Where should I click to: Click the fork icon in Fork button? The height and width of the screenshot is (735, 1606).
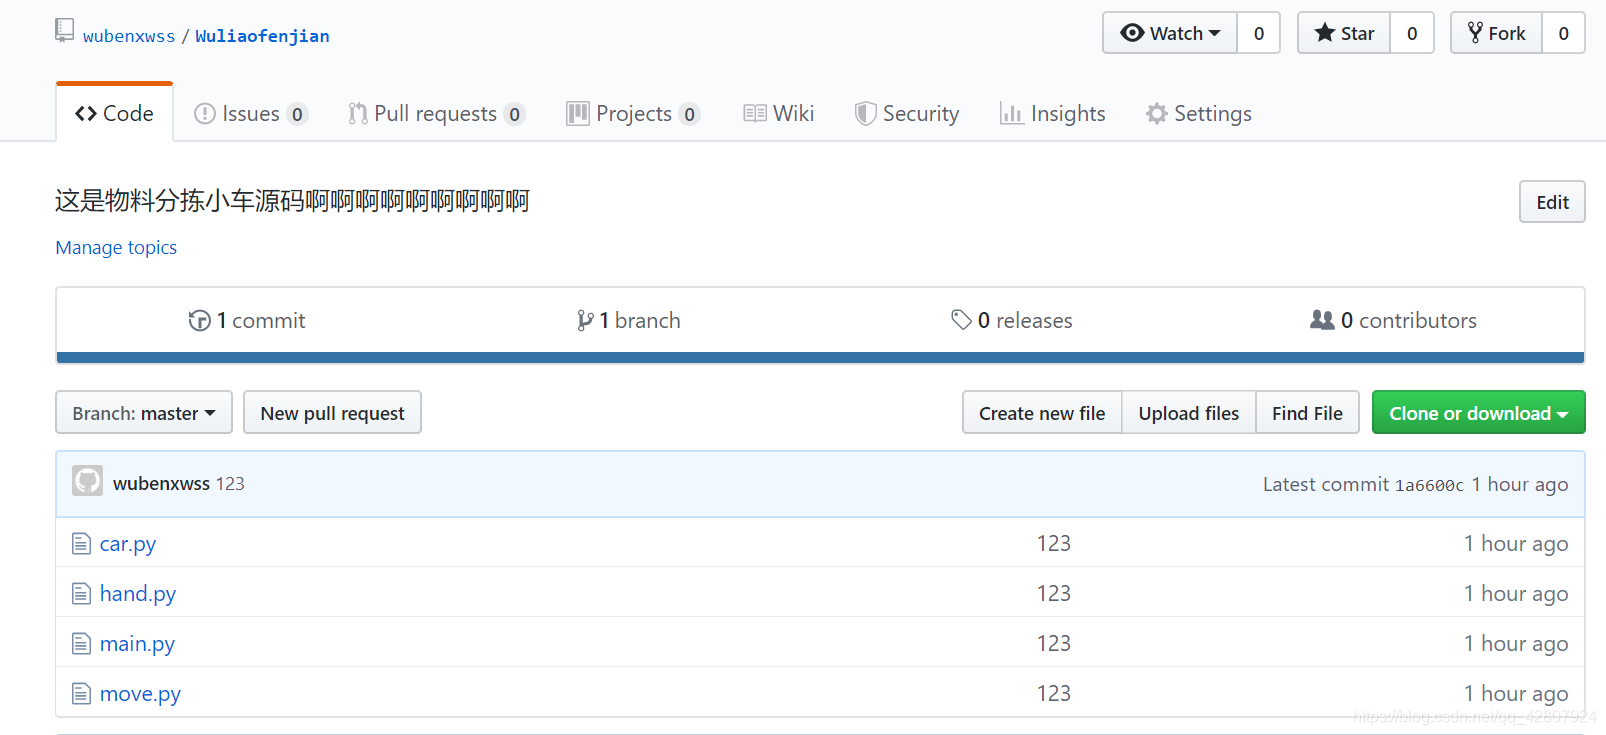[1475, 33]
